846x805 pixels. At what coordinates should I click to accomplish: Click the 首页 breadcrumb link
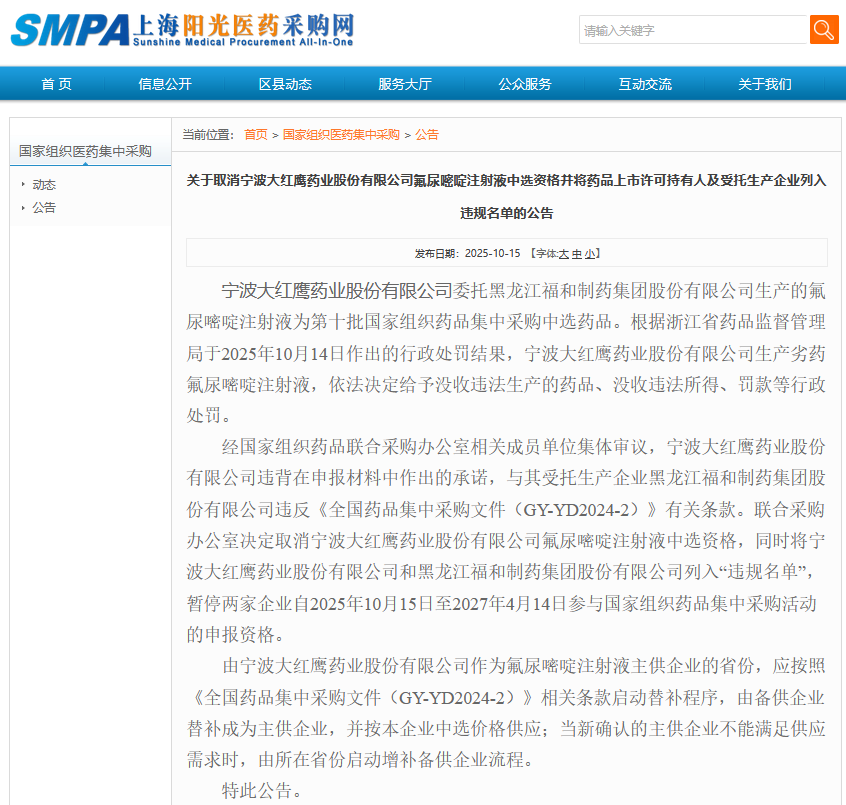coord(255,134)
